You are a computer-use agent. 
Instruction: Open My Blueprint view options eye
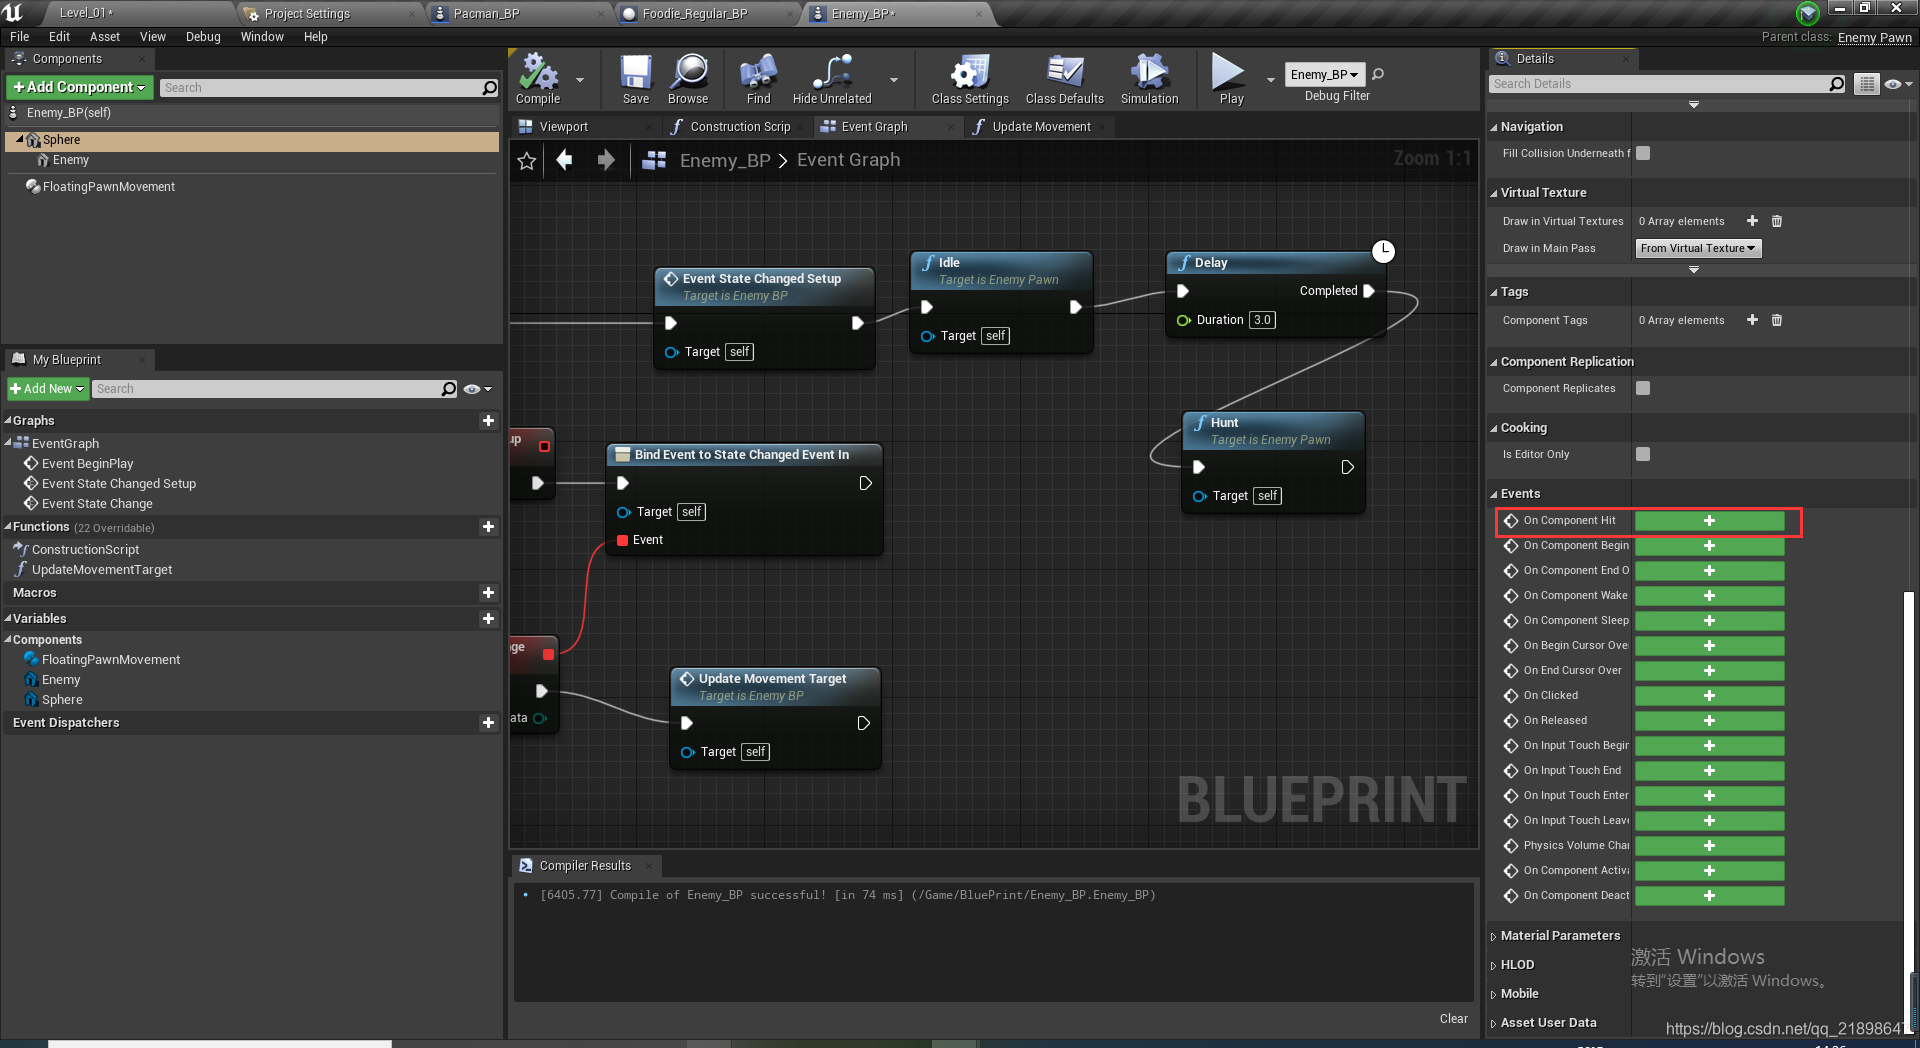[477, 389]
